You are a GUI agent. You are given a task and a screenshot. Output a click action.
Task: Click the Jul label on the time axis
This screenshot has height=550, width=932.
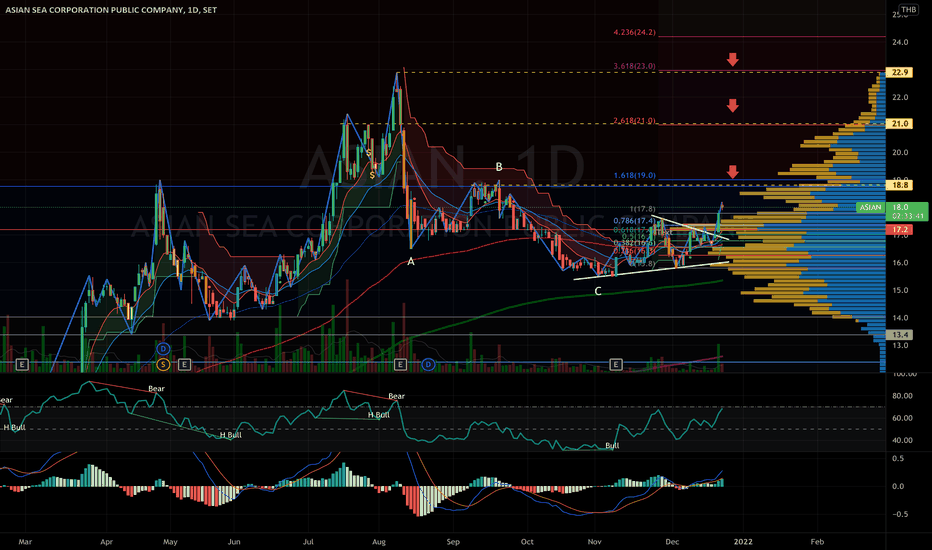click(308, 542)
